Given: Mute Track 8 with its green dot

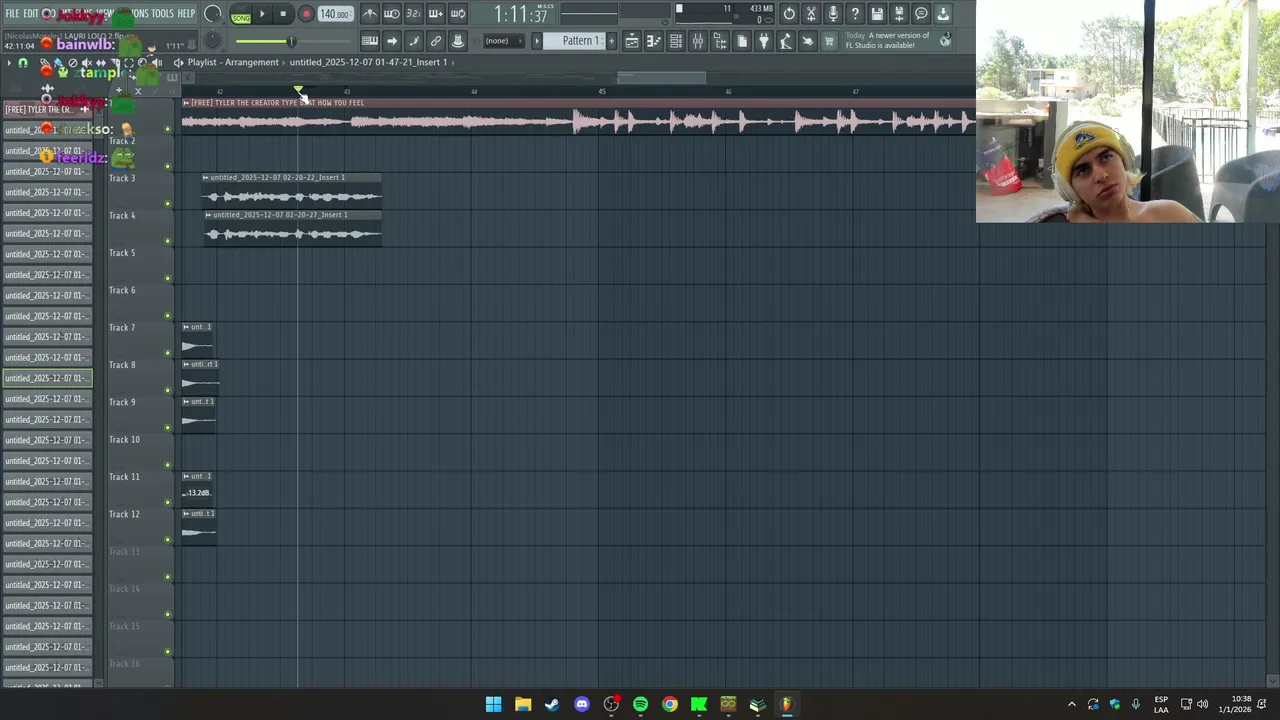Looking at the screenshot, I should click(167, 390).
